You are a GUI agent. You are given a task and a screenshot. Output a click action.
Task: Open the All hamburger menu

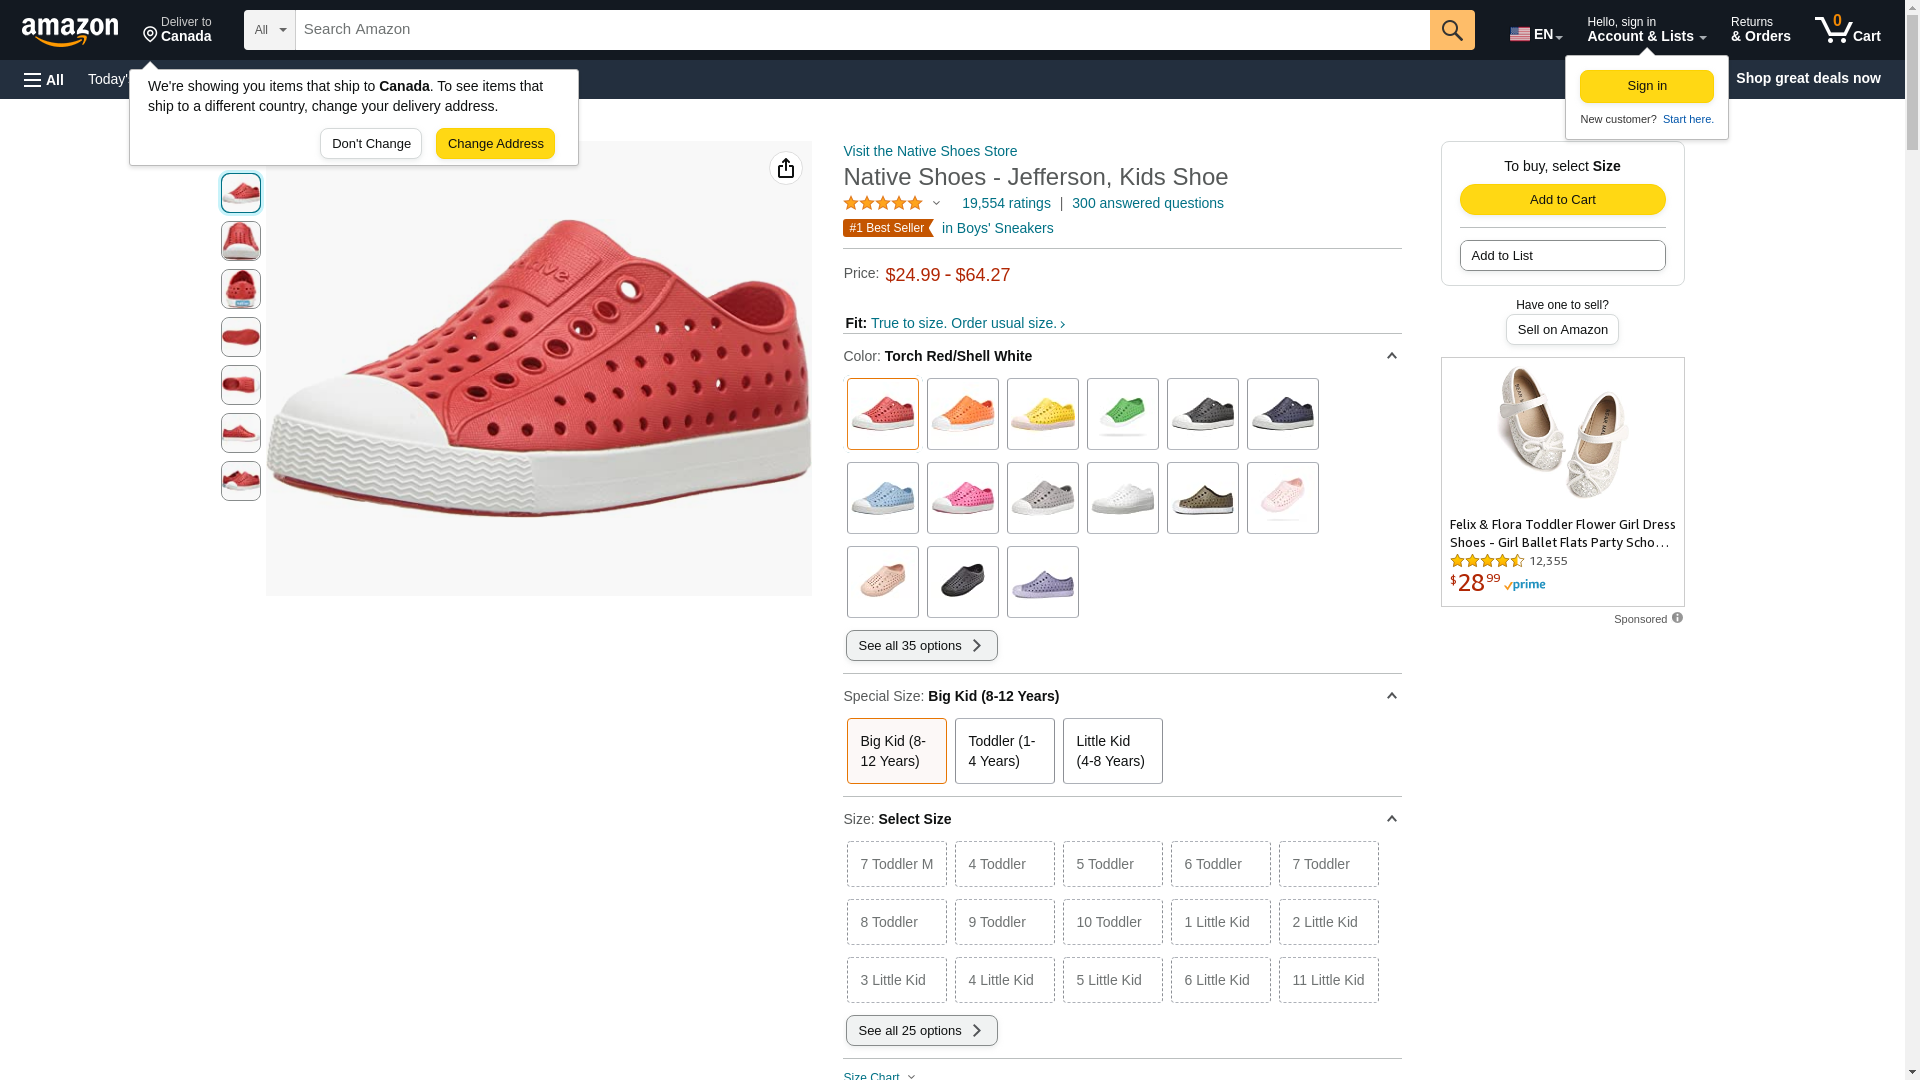coord(44,80)
